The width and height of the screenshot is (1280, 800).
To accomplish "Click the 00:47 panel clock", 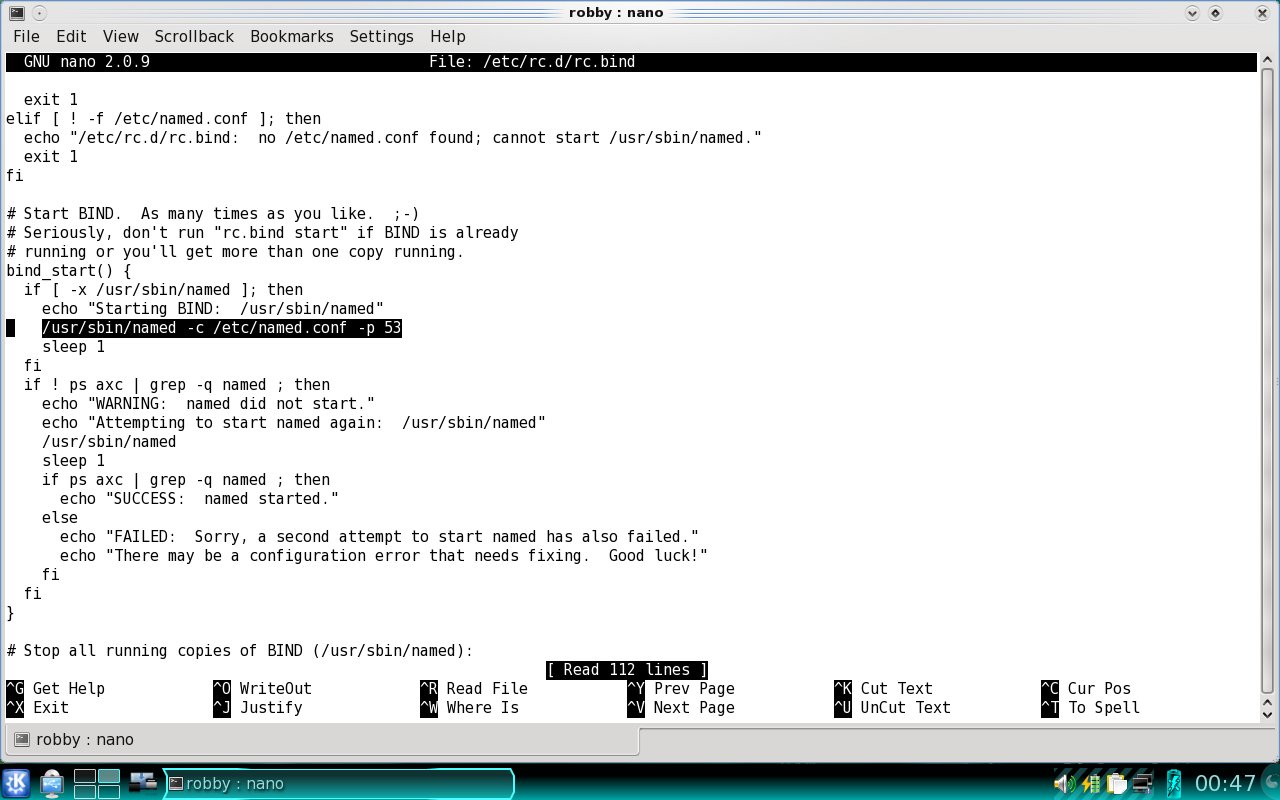I will pos(1226,783).
